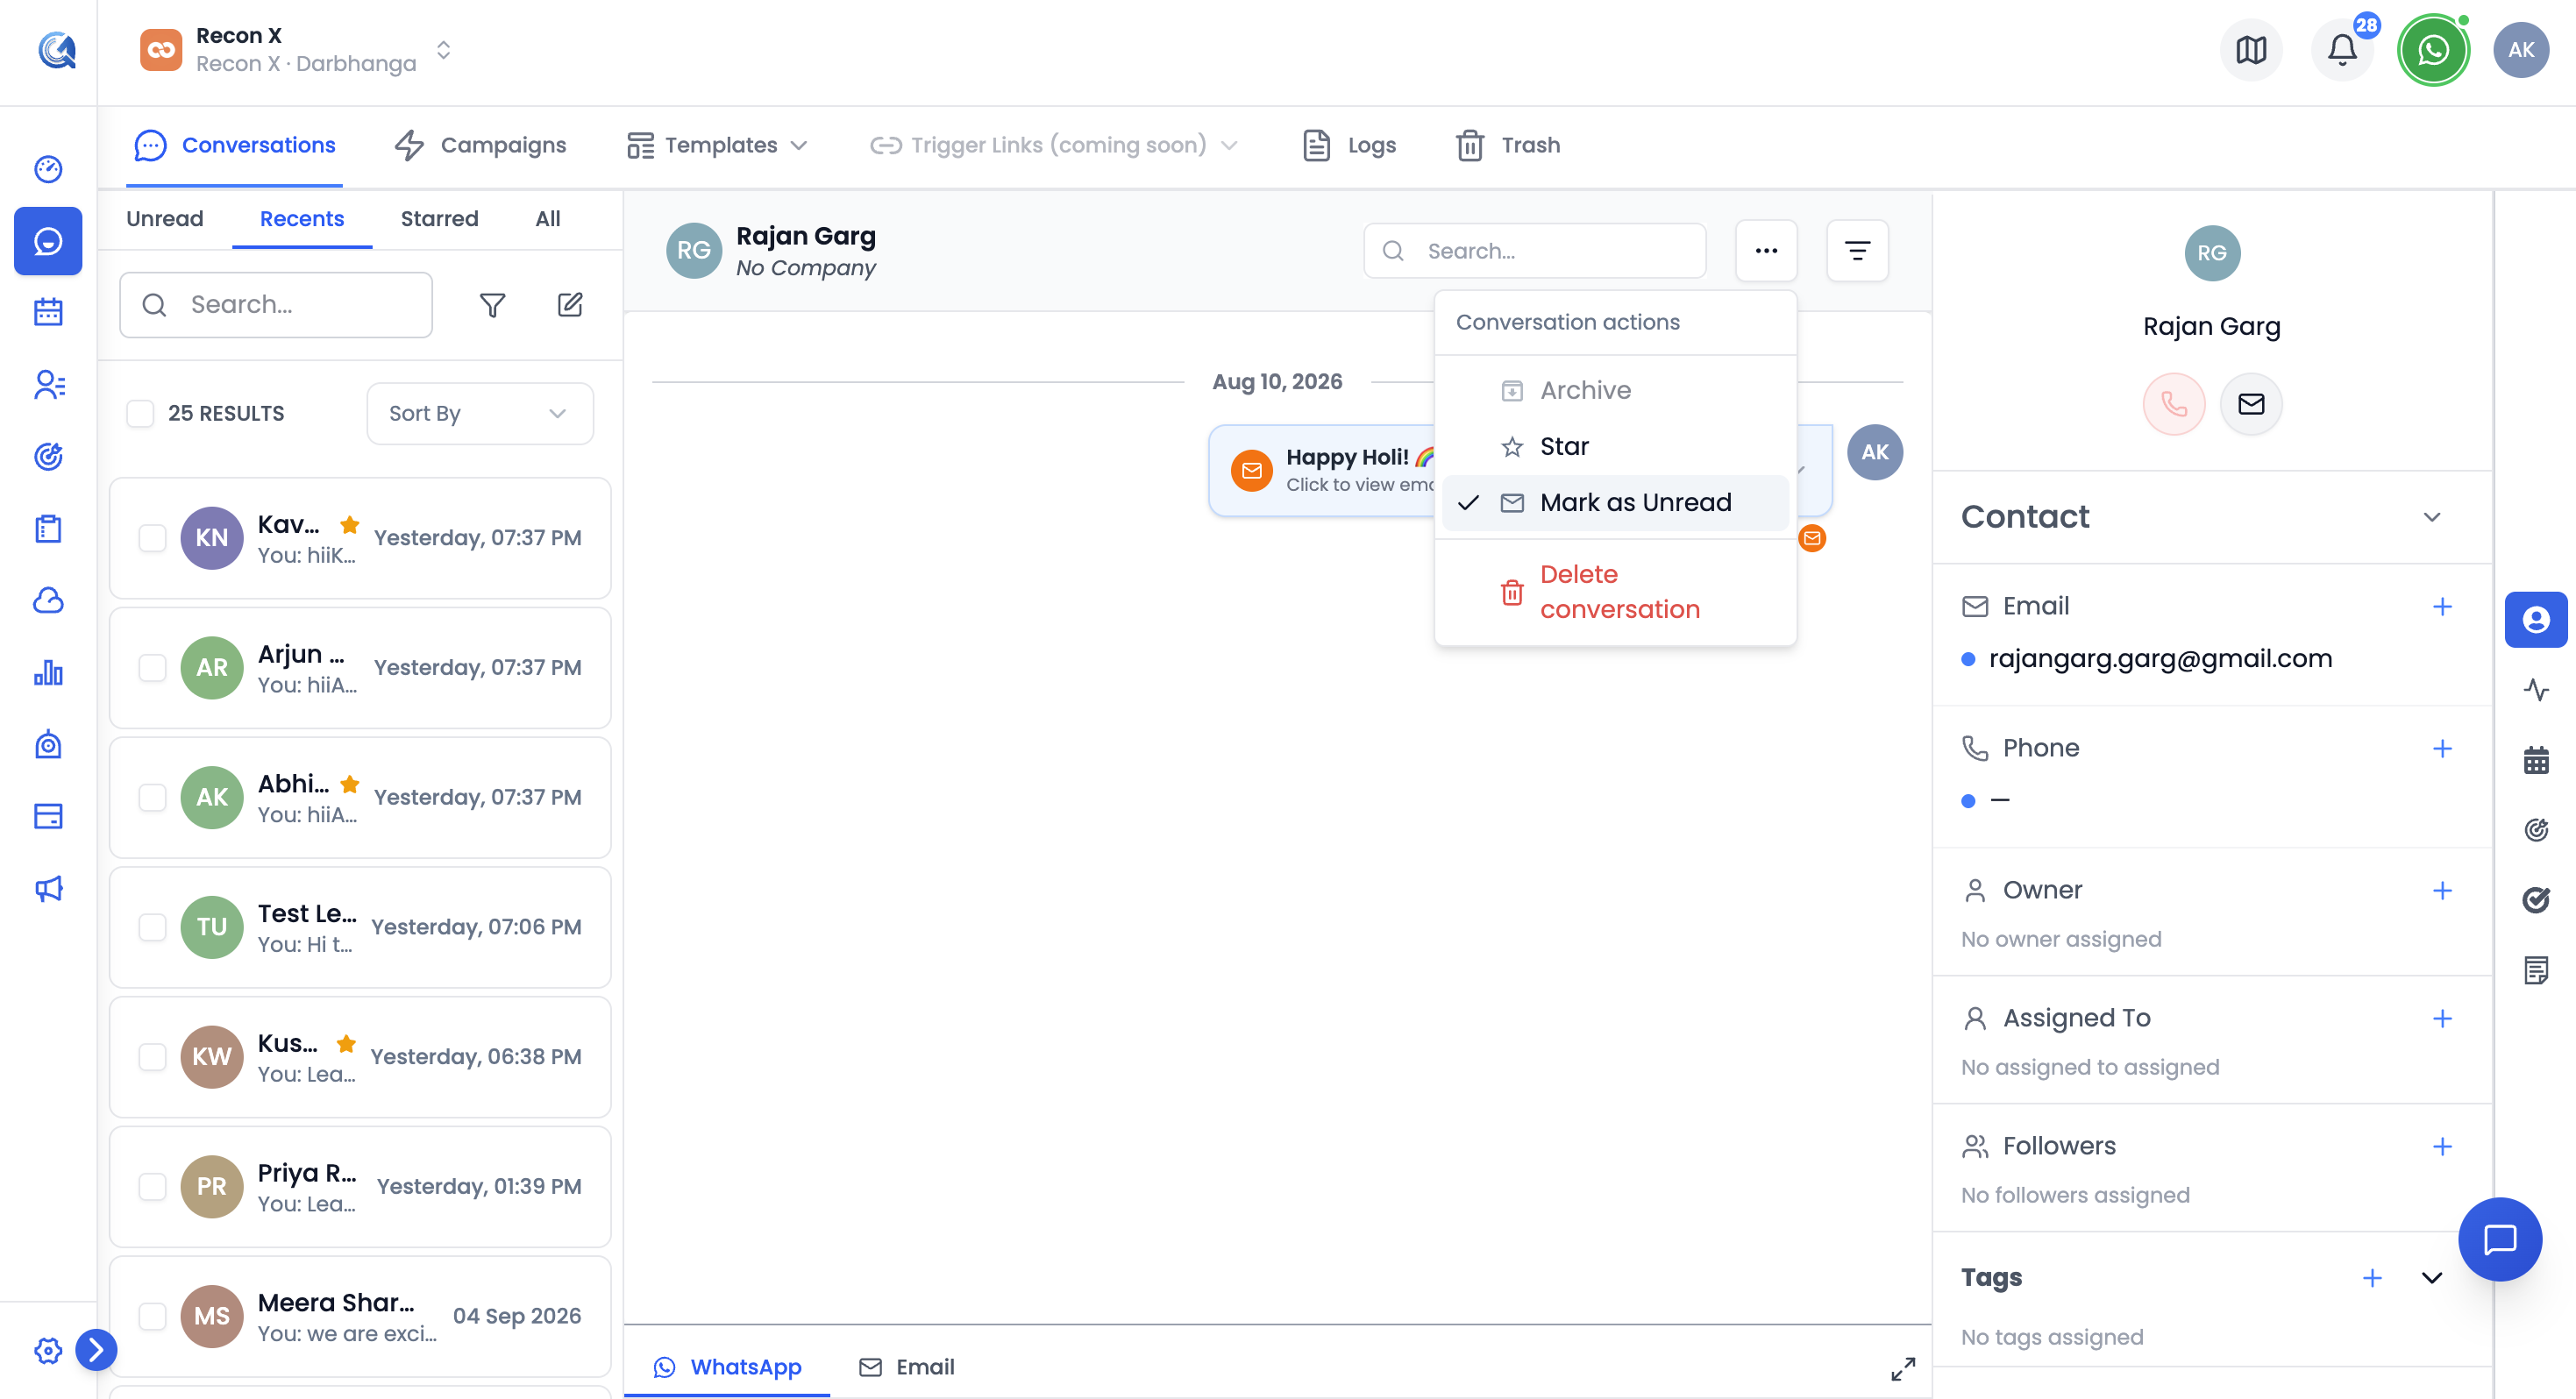The width and height of the screenshot is (2576, 1399).
Task: Open the Trigger Links dropdown
Action: [x=1054, y=146]
